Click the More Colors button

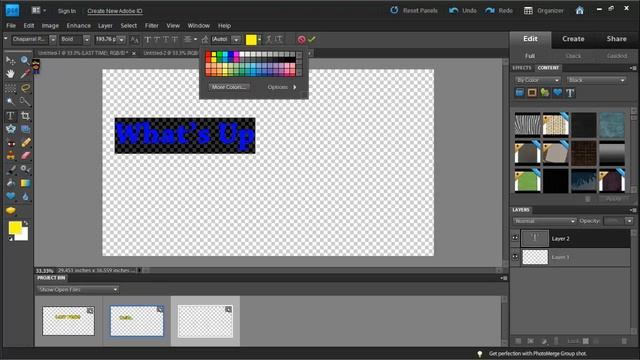229,87
